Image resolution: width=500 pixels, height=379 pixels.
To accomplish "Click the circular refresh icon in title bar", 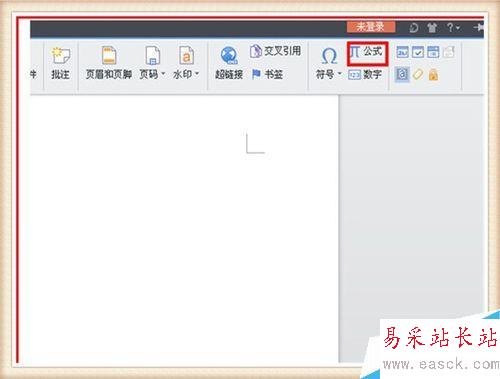I will 414,28.
